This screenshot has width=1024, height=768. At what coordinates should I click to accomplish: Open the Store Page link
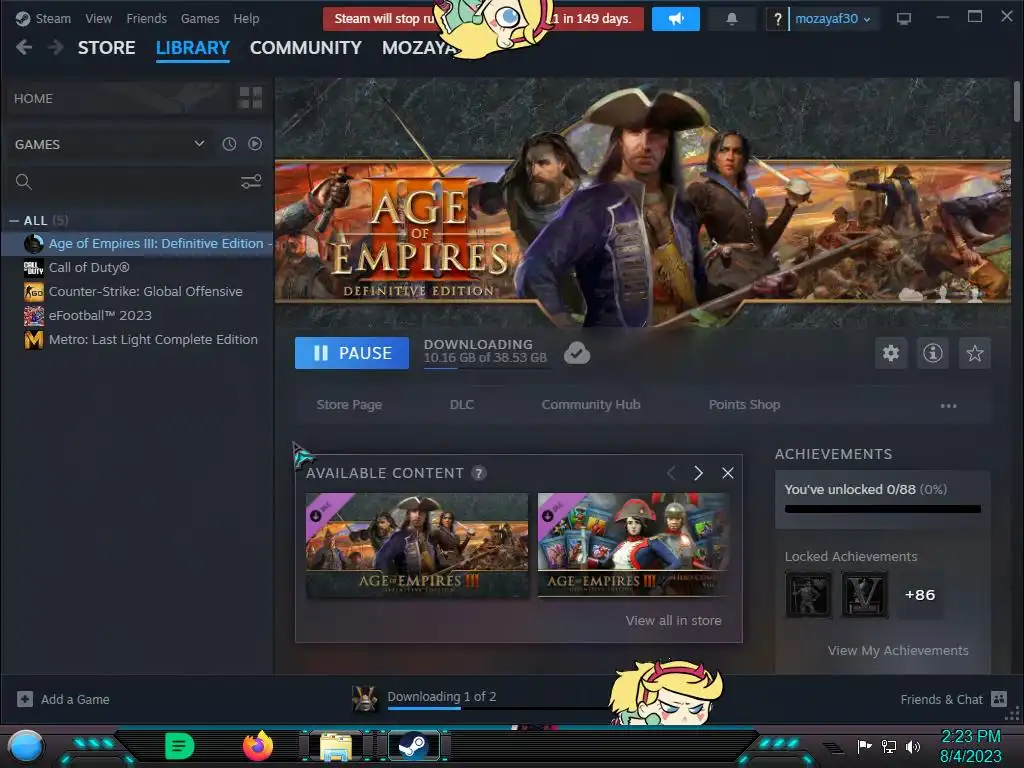point(349,405)
